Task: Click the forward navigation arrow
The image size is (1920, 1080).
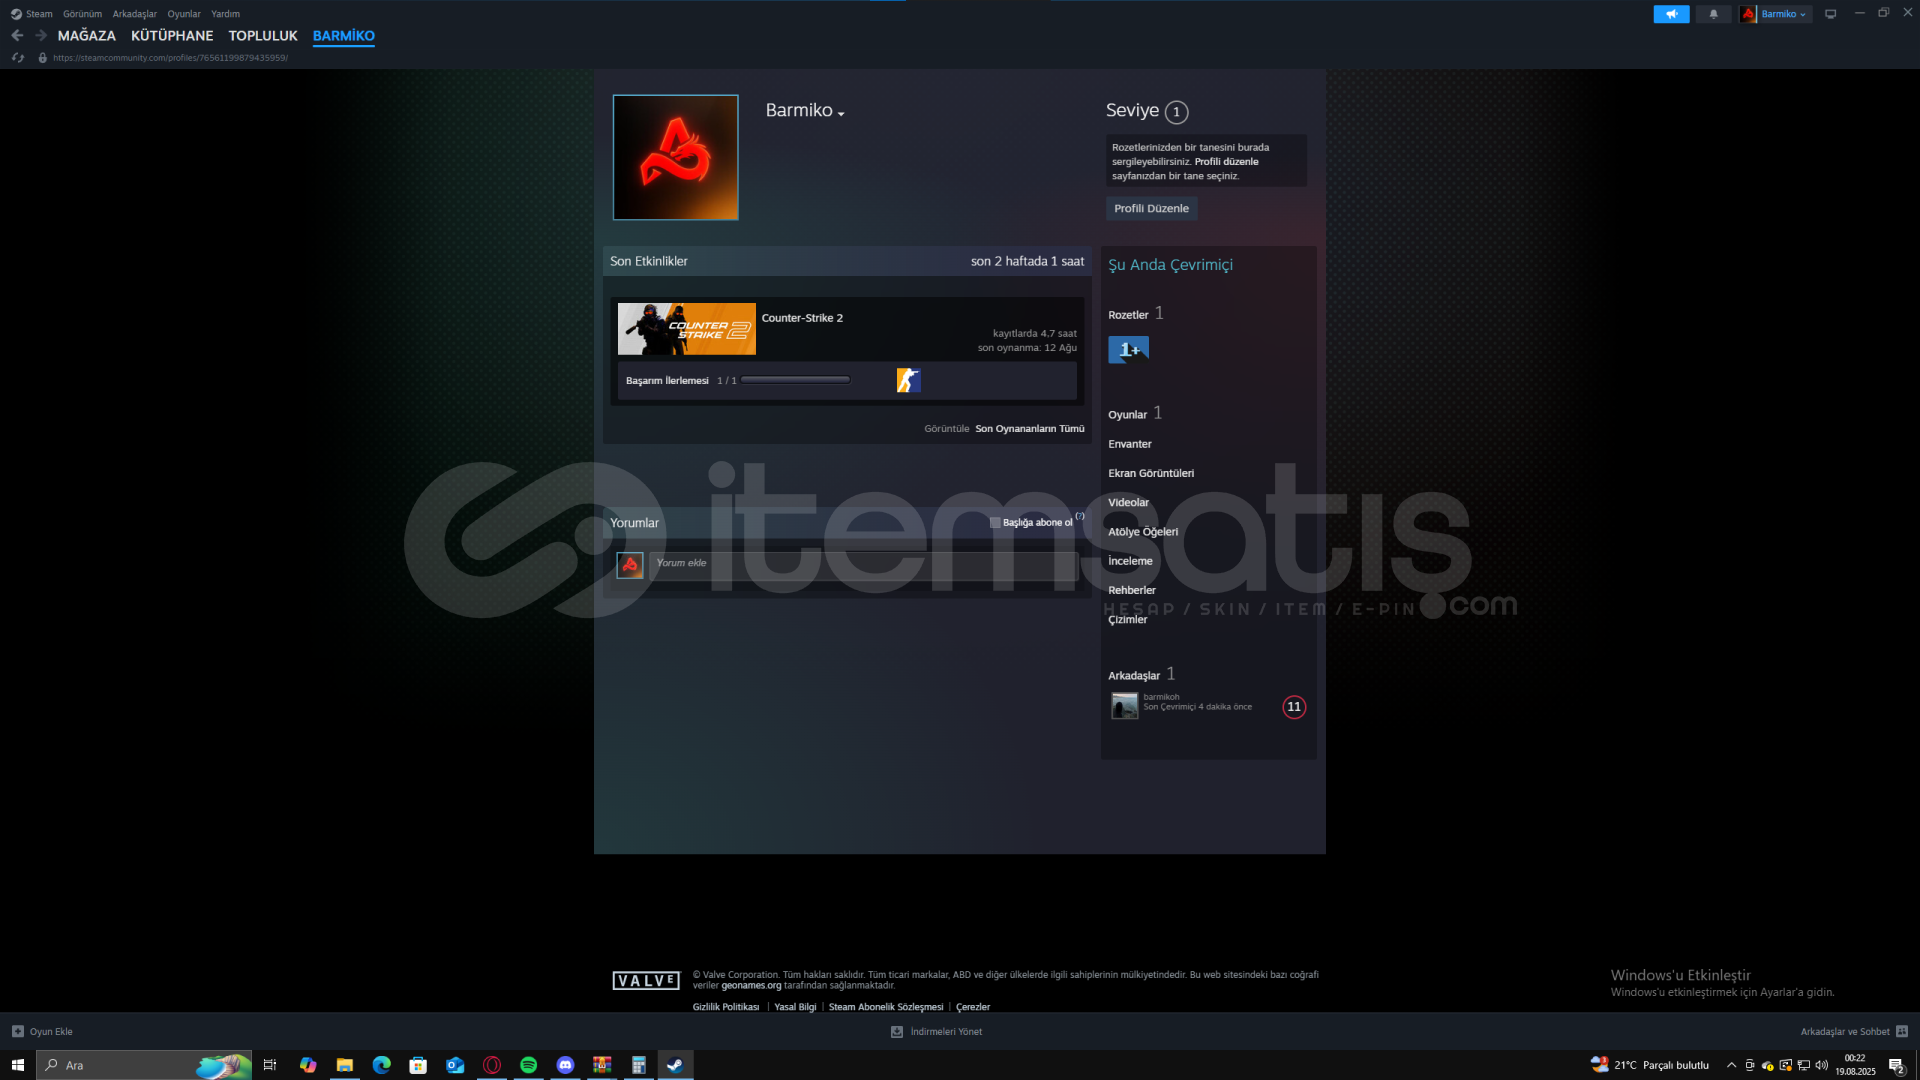Action: 41,35
